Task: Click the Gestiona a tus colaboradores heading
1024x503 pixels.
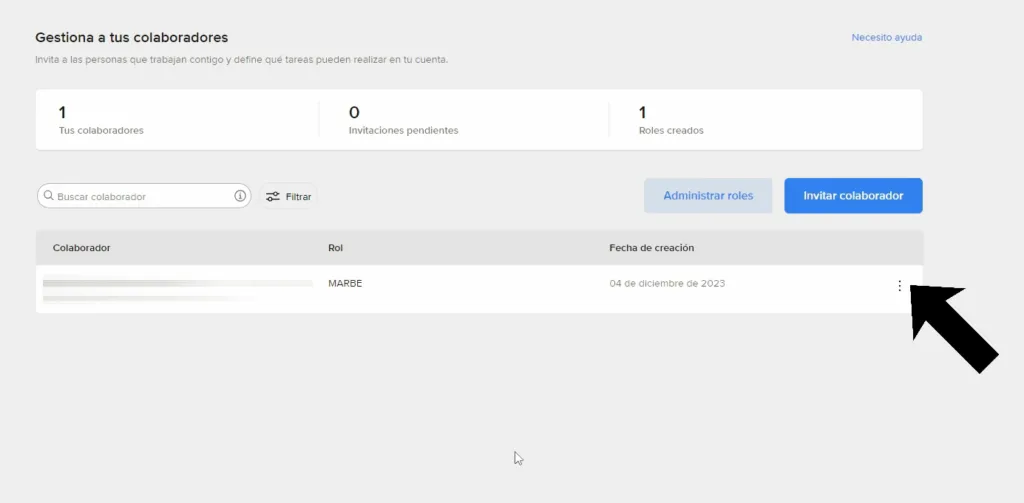Action: click(131, 37)
